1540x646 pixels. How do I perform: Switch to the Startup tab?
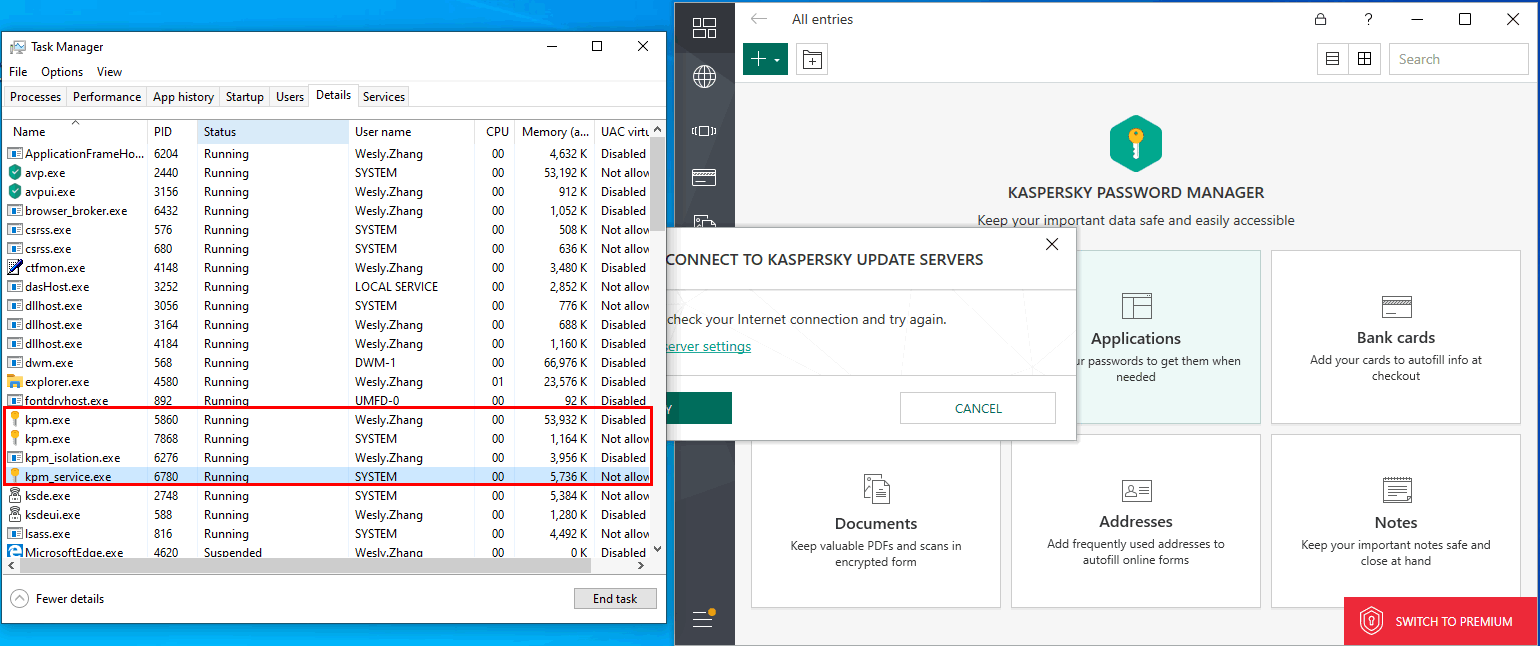[x=245, y=97]
